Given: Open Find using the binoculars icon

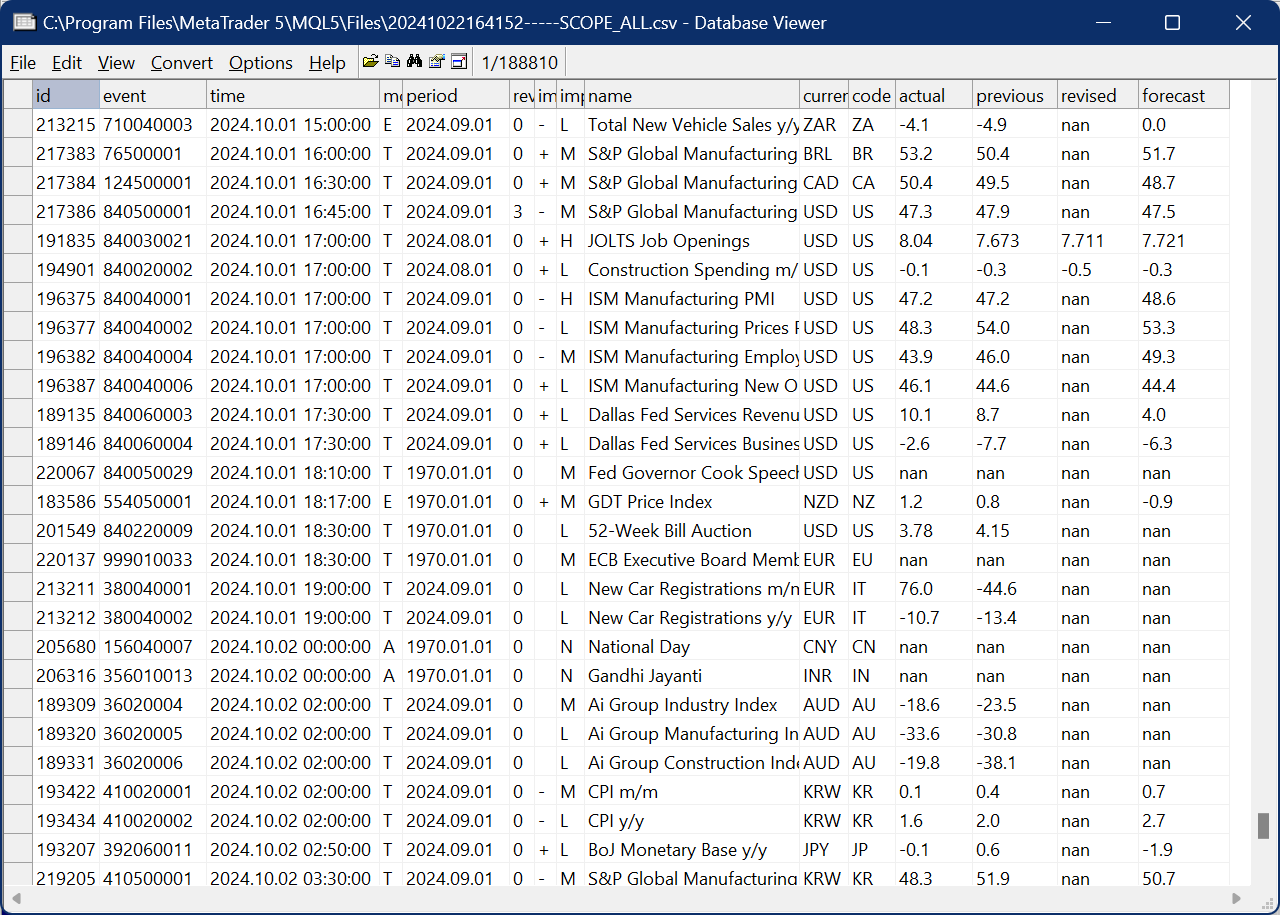Looking at the screenshot, I should tap(414, 61).
